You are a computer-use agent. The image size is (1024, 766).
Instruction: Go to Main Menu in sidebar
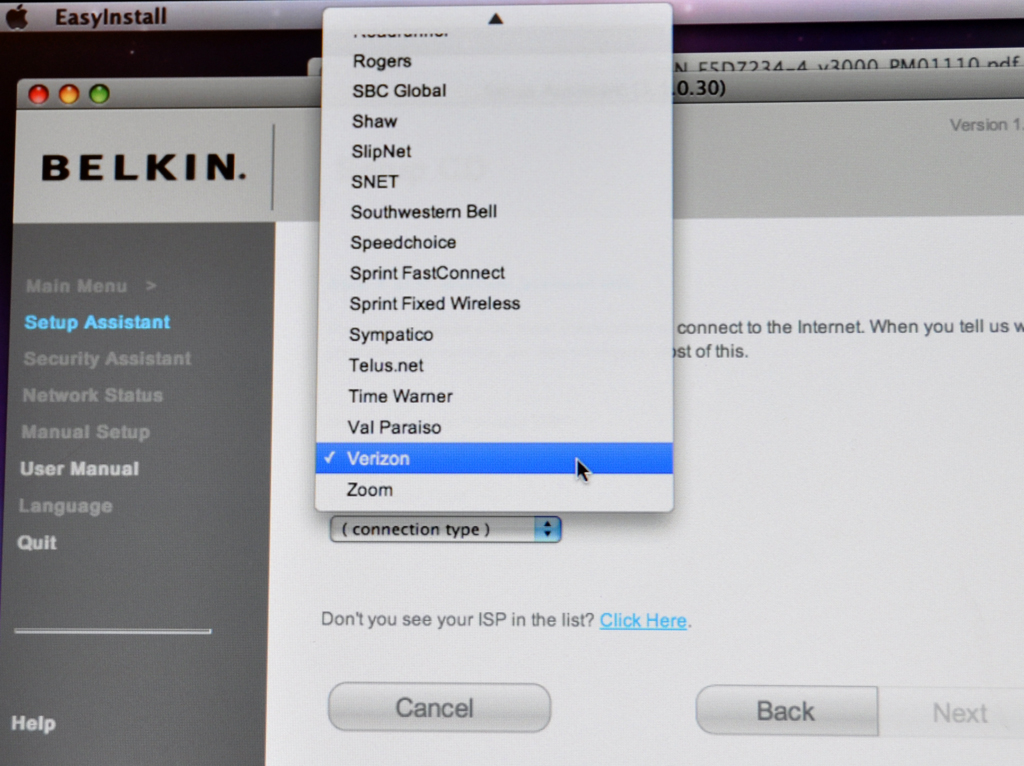(x=76, y=286)
